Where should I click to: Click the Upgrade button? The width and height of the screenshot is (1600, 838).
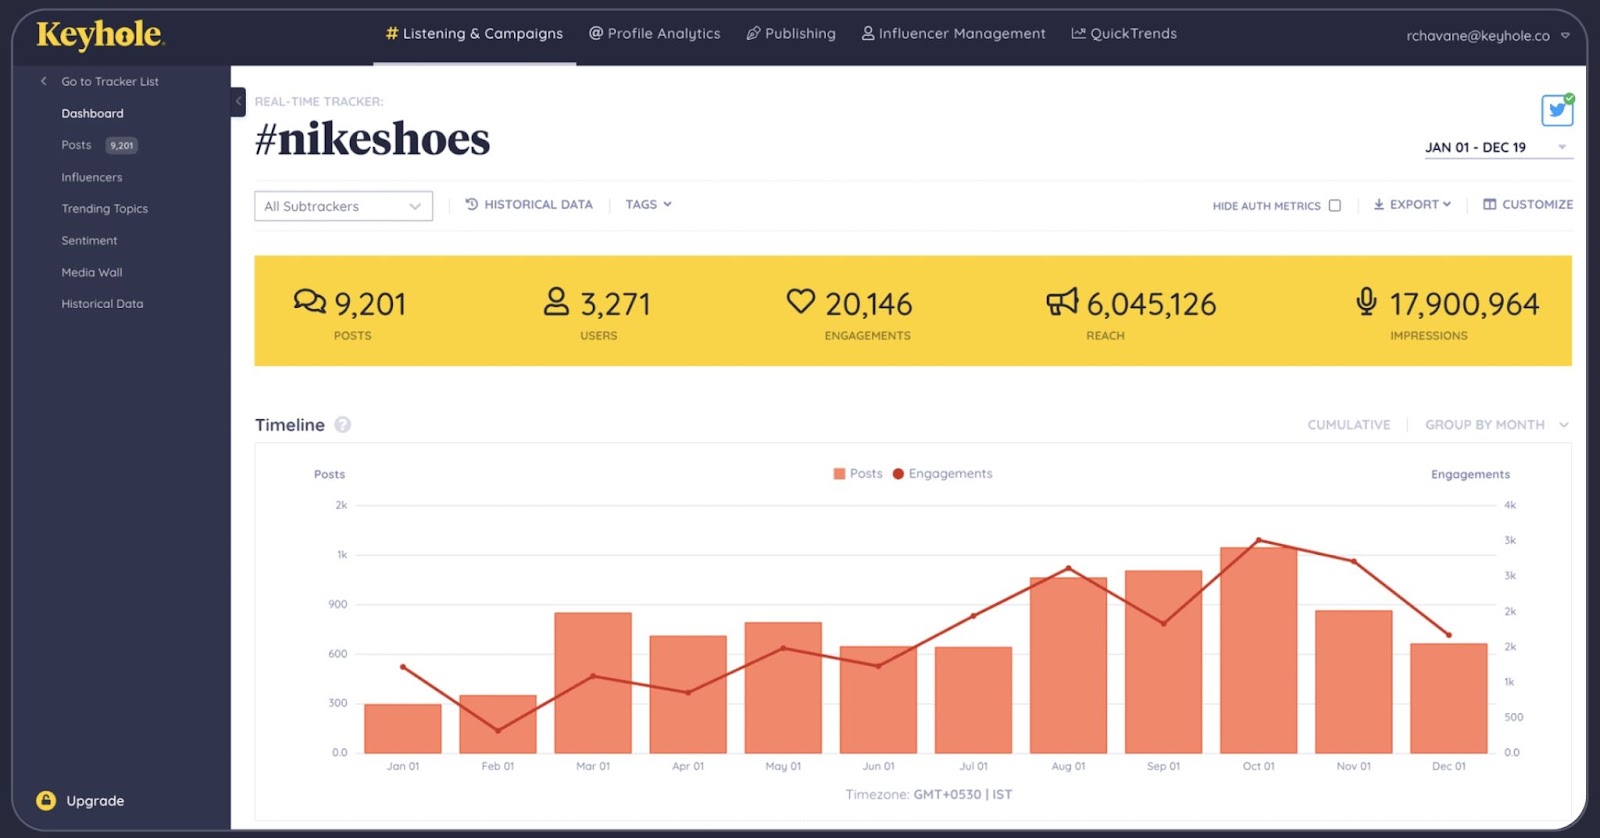(81, 801)
